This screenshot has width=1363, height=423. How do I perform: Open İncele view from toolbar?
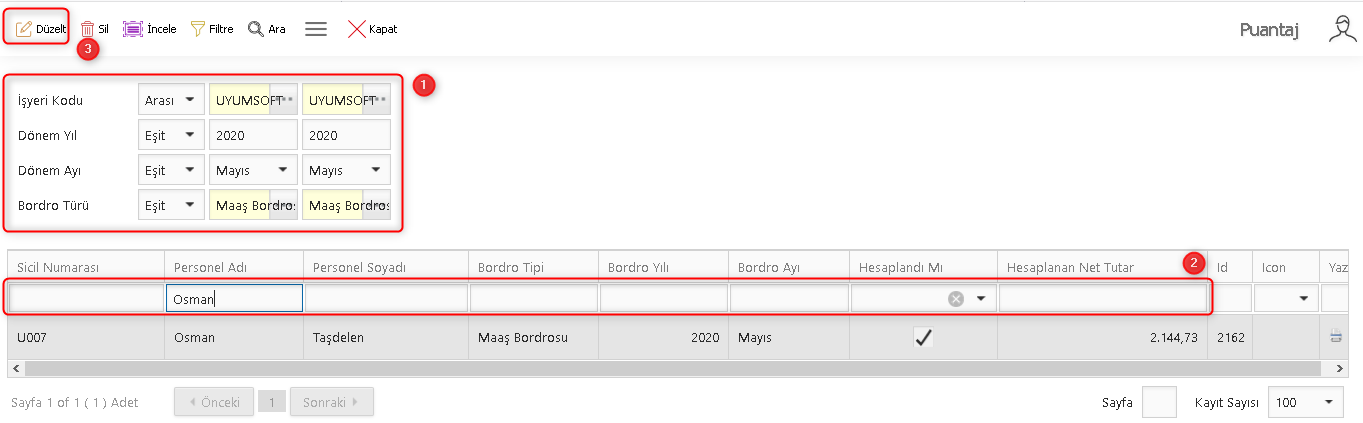[x=132, y=29]
